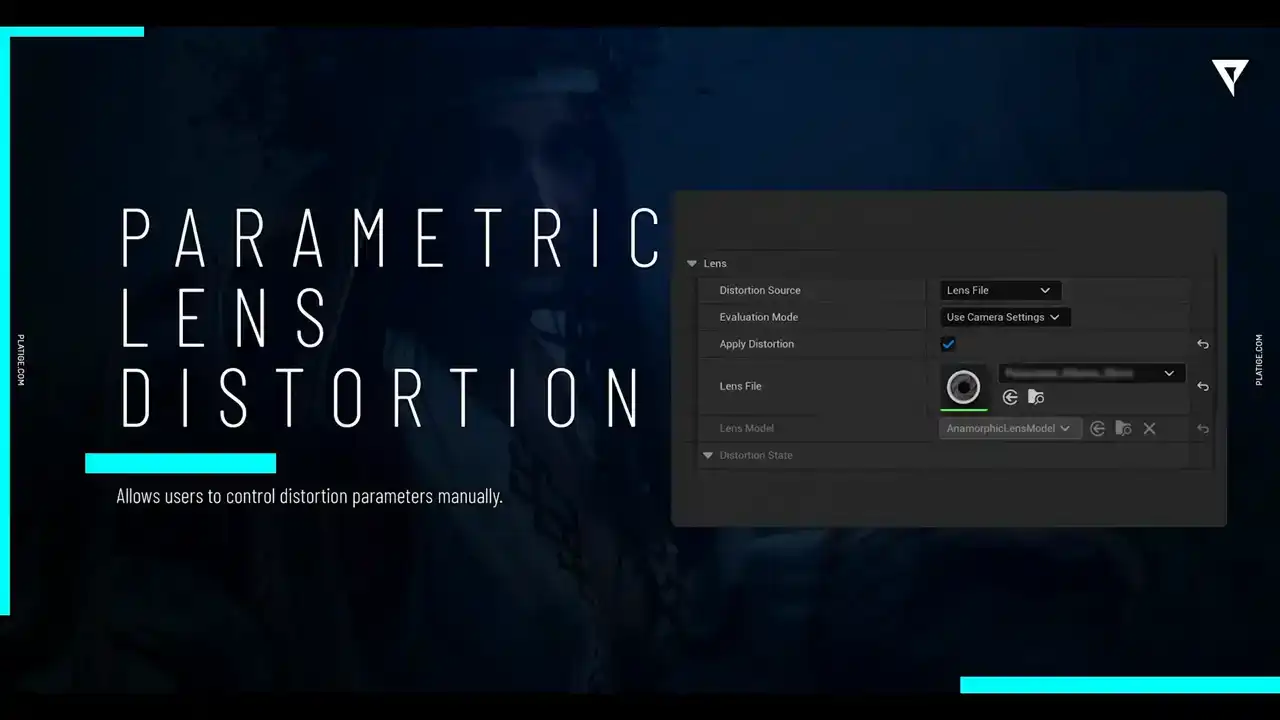Use selected asset for Lens File
The image size is (1280, 720).
click(x=1010, y=397)
